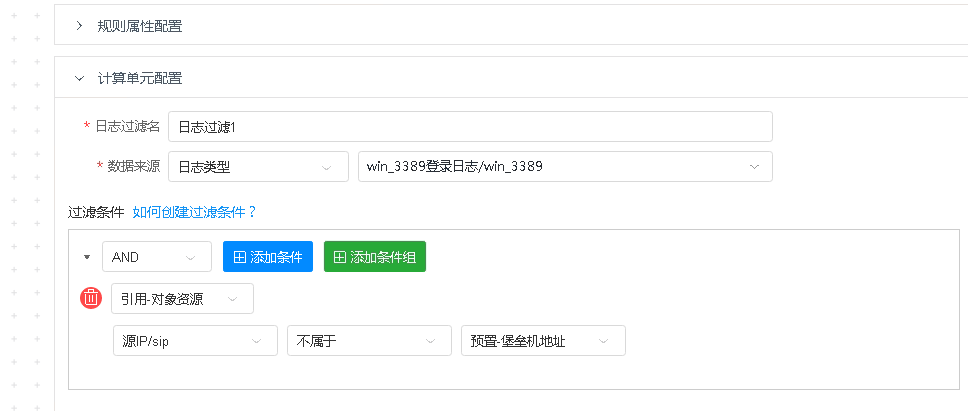Open the win_3389登录日志/win_3389 dropdown
This screenshot has width=968, height=411.
click(x=565, y=167)
